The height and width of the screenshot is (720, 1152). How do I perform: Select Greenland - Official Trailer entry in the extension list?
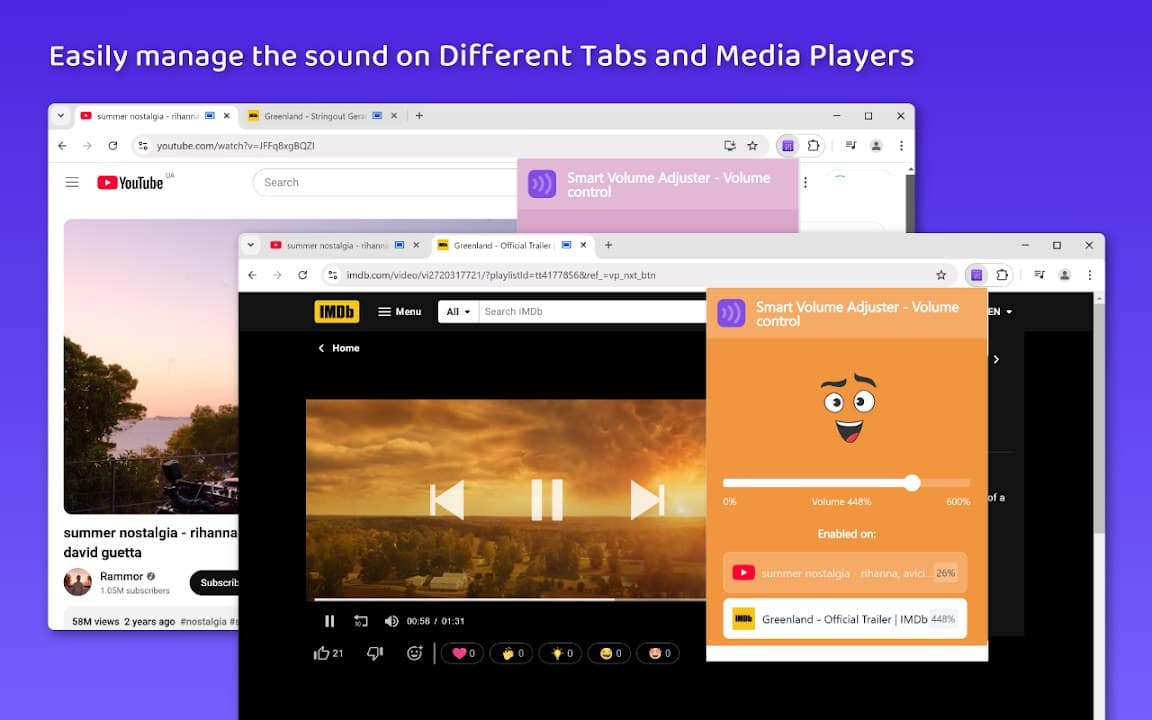tap(845, 619)
